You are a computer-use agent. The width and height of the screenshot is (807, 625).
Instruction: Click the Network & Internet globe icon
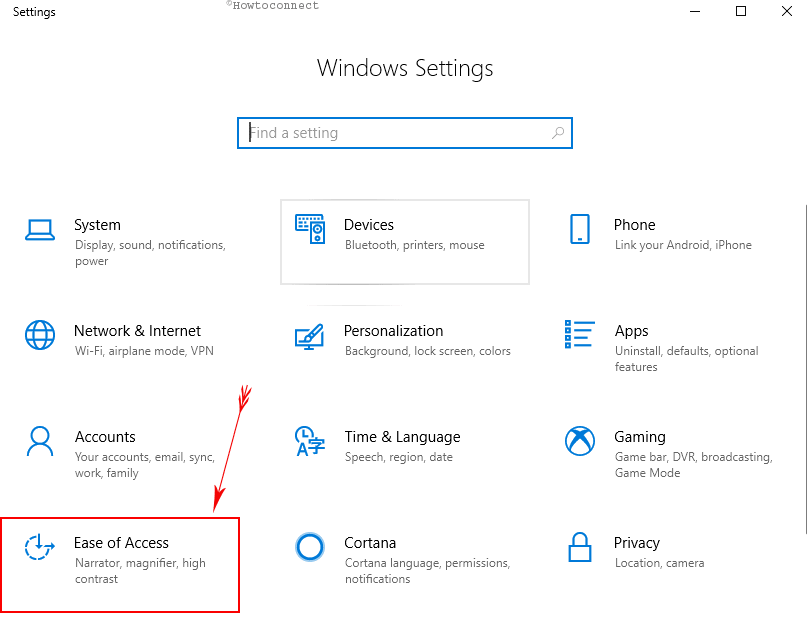coord(40,335)
